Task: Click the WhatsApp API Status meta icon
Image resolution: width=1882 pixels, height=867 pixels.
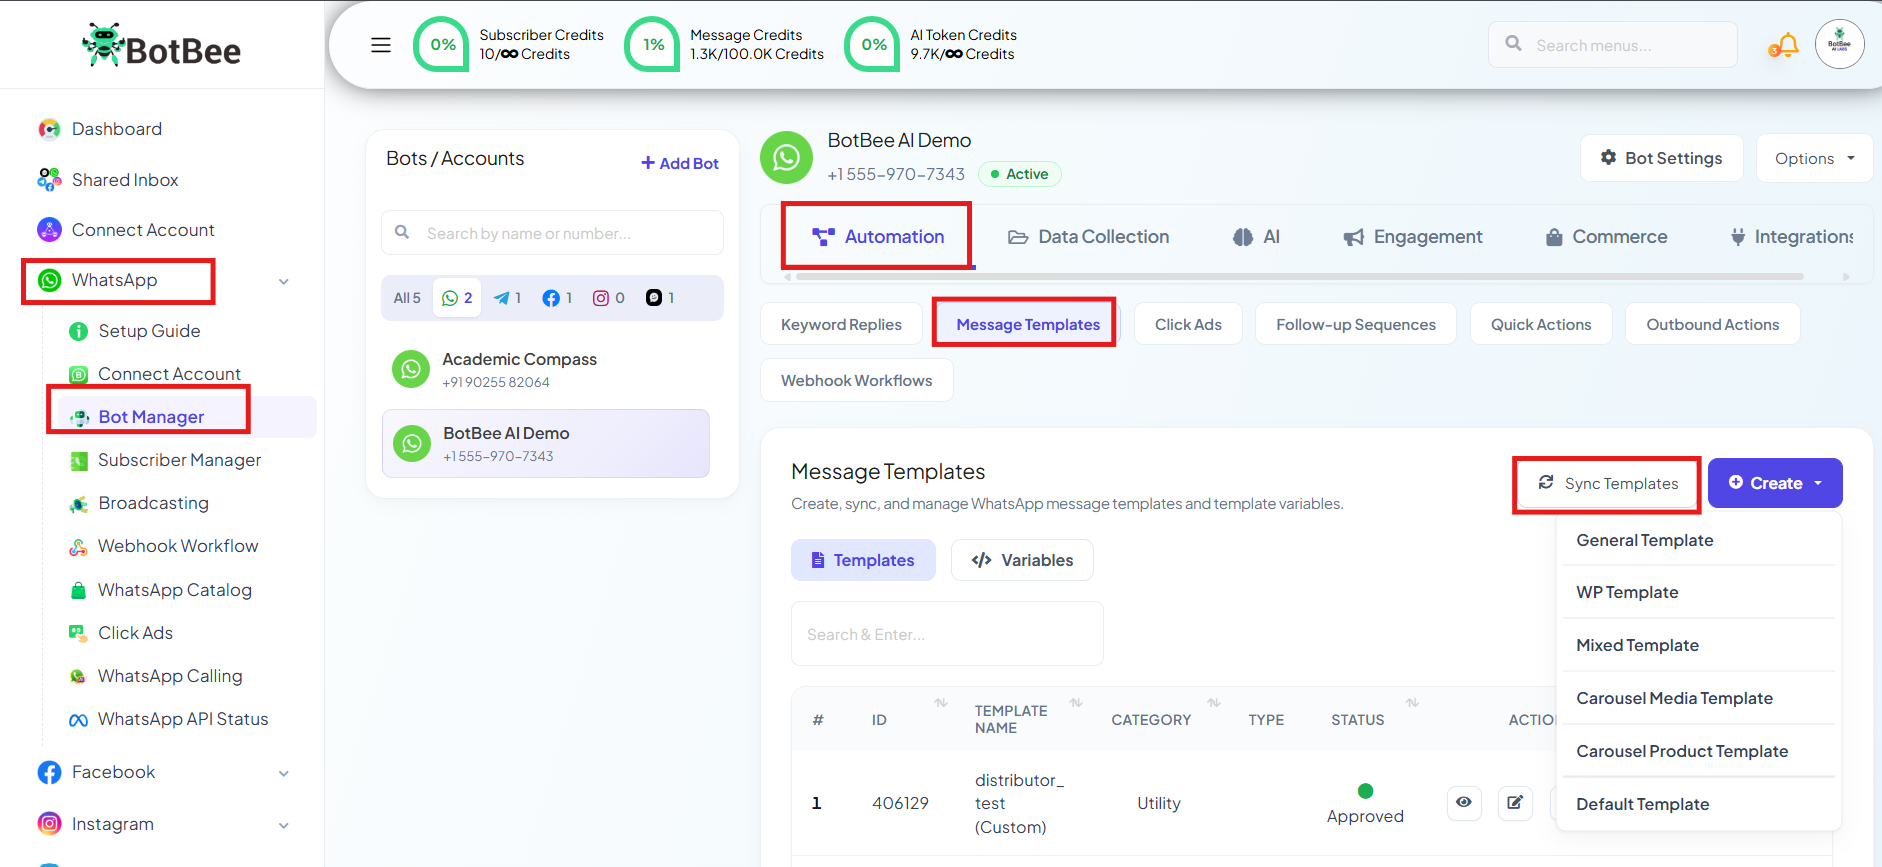Action: coord(78,720)
